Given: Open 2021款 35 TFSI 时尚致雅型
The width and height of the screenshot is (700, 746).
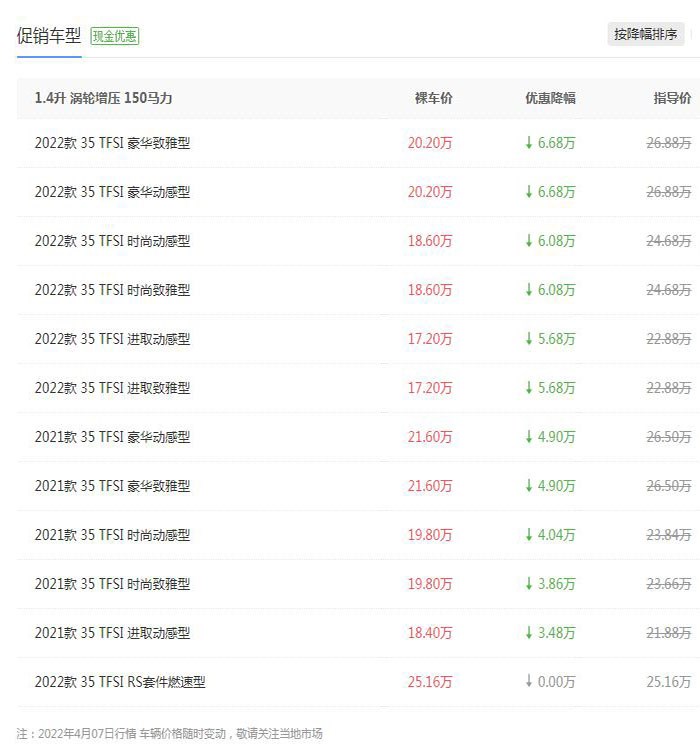Looking at the screenshot, I should (112, 584).
